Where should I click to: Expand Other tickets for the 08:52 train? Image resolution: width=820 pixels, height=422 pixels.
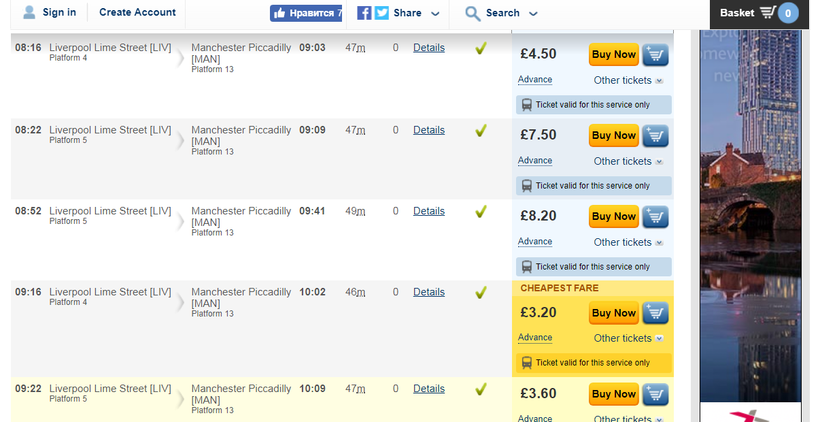tap(627, 242)
